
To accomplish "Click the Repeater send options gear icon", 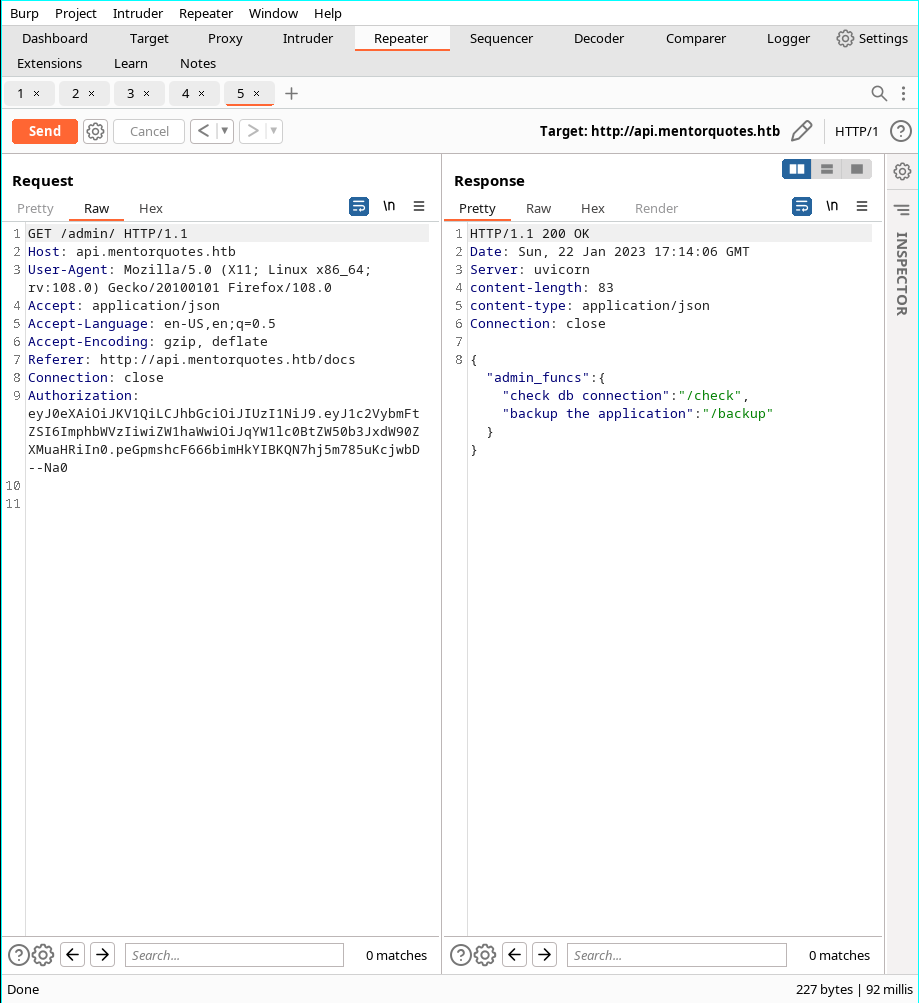I will click(95, 131).
